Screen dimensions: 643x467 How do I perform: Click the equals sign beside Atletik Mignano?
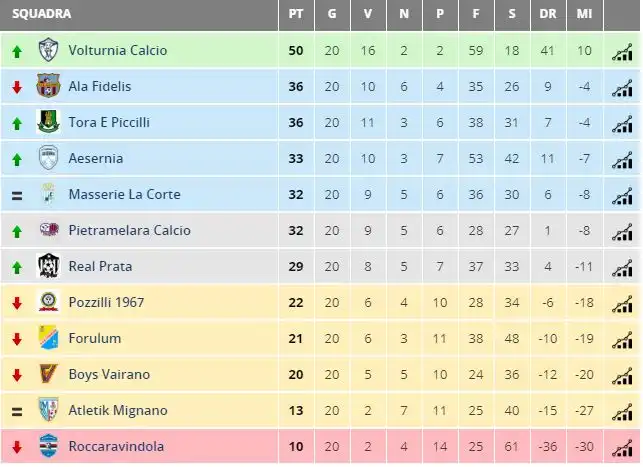point(17,411)
